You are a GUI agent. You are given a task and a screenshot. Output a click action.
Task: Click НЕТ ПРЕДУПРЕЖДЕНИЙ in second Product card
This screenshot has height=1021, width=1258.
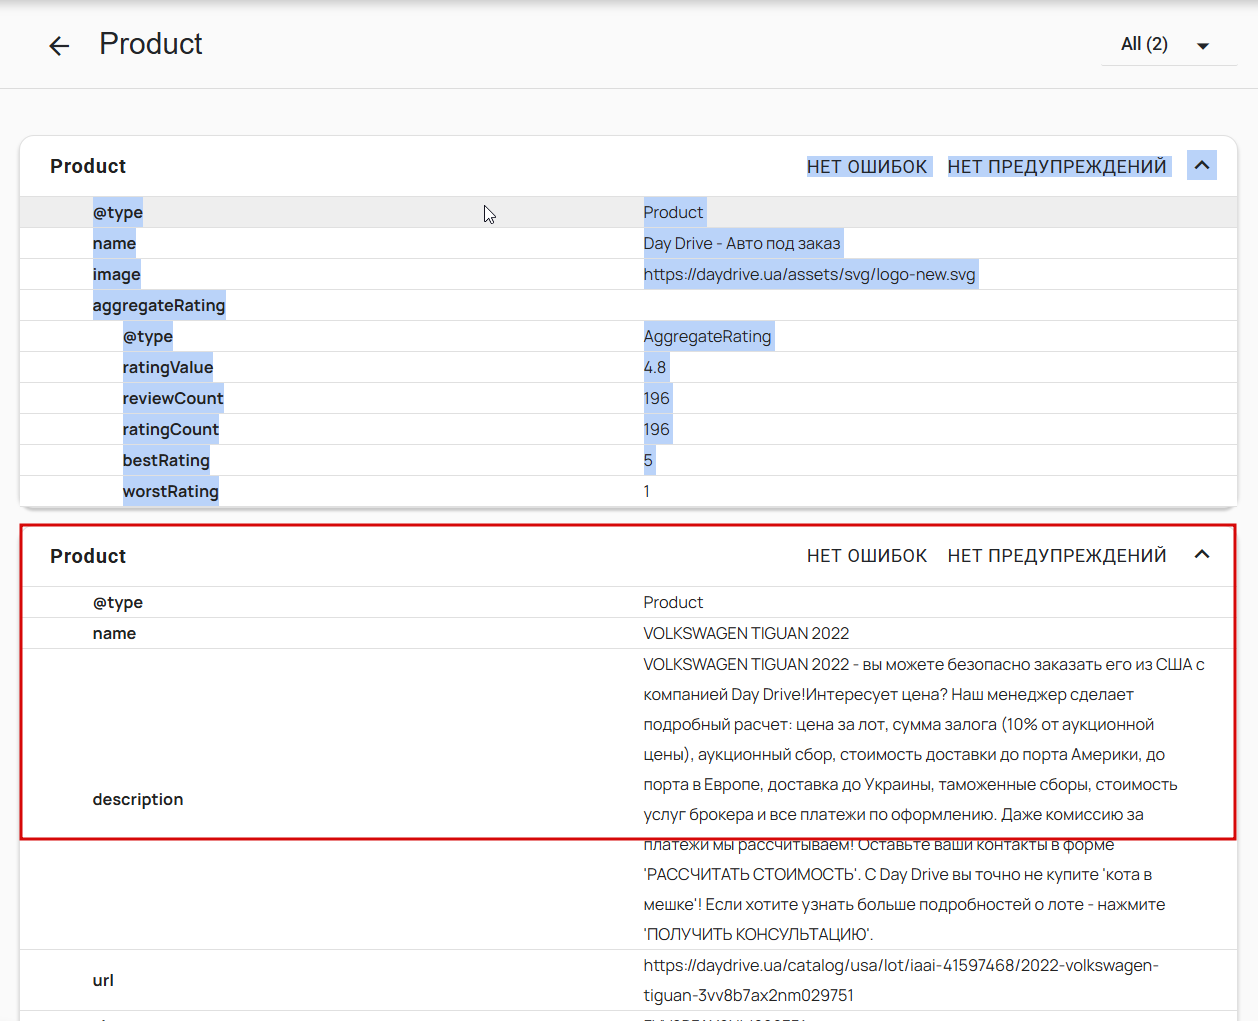pos(1057,556)
